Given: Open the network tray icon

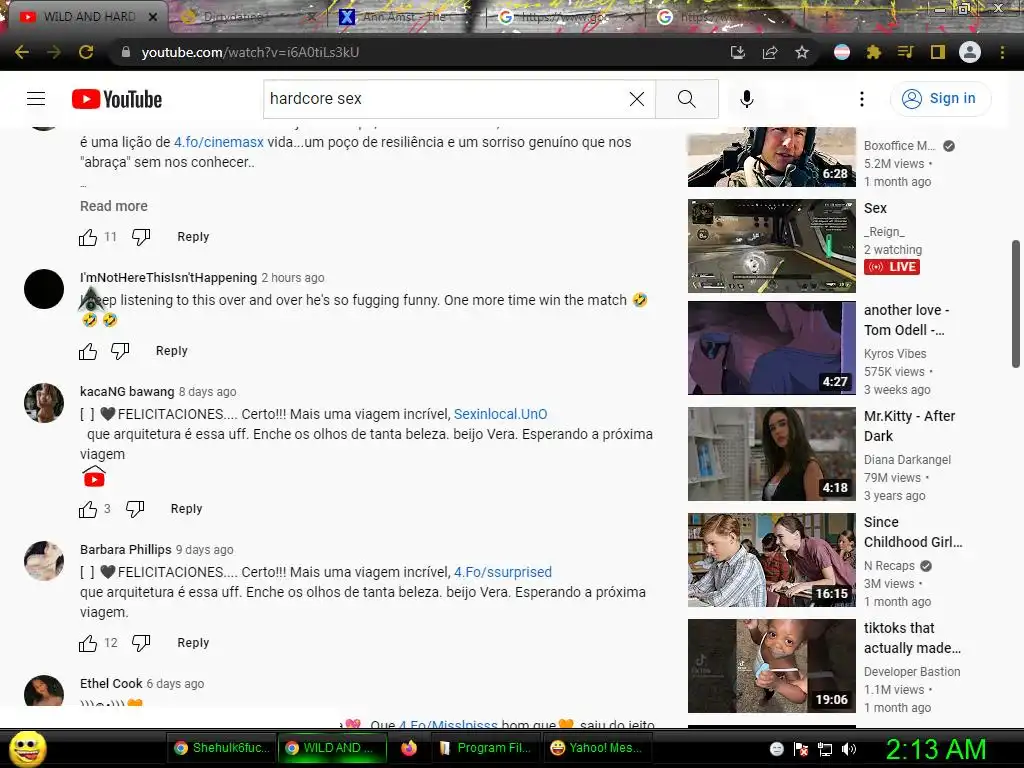Looking at the screenshot, I should [825, 748].
